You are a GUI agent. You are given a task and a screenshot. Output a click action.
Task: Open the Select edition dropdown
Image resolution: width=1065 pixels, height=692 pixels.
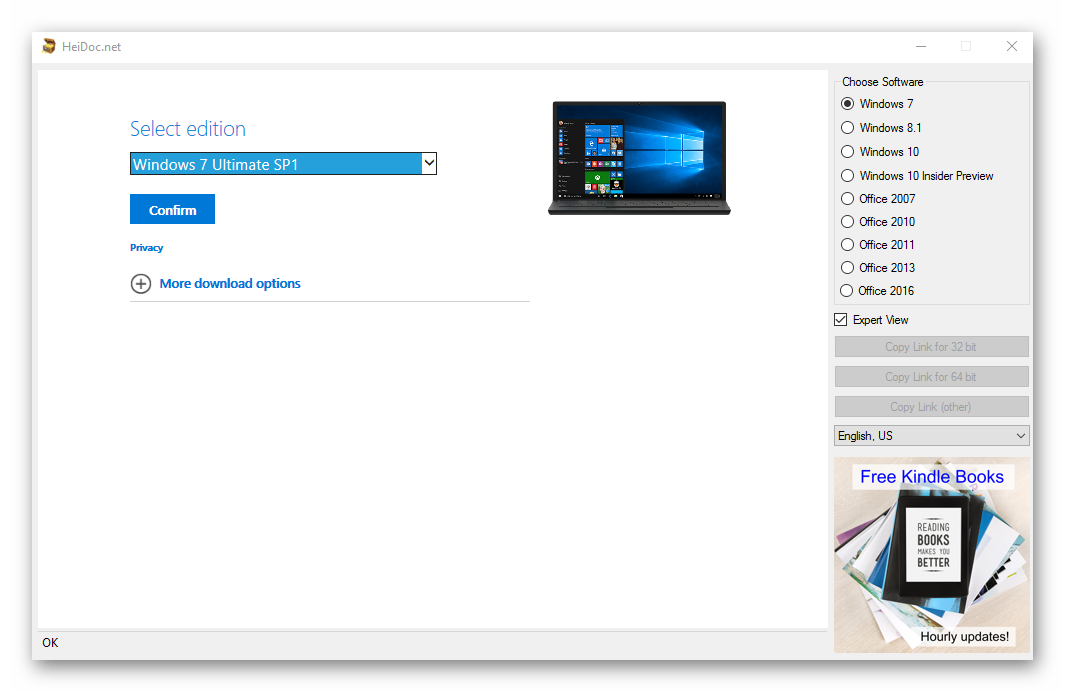pyautogui.click(x=283, y=164)
